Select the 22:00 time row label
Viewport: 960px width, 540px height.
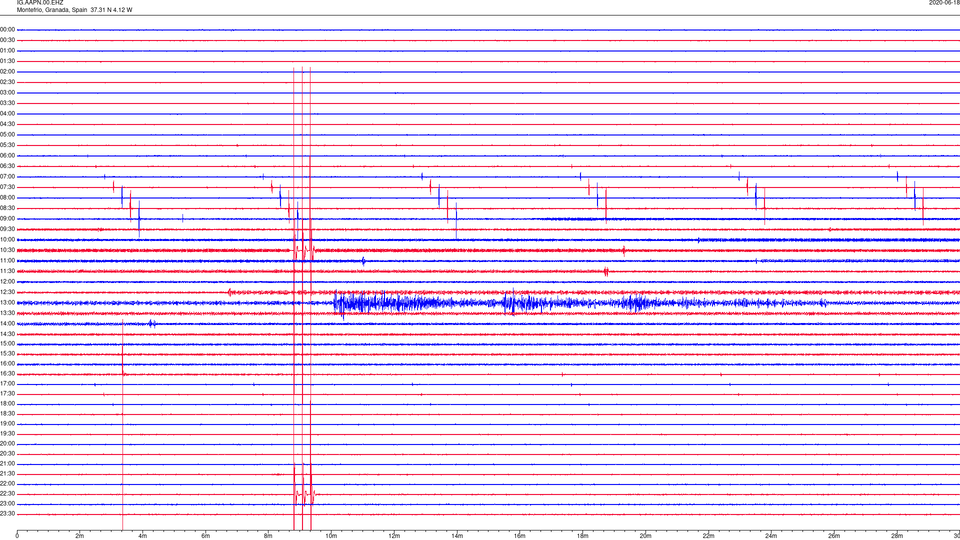pyautogui.click(x=8, y=484)
